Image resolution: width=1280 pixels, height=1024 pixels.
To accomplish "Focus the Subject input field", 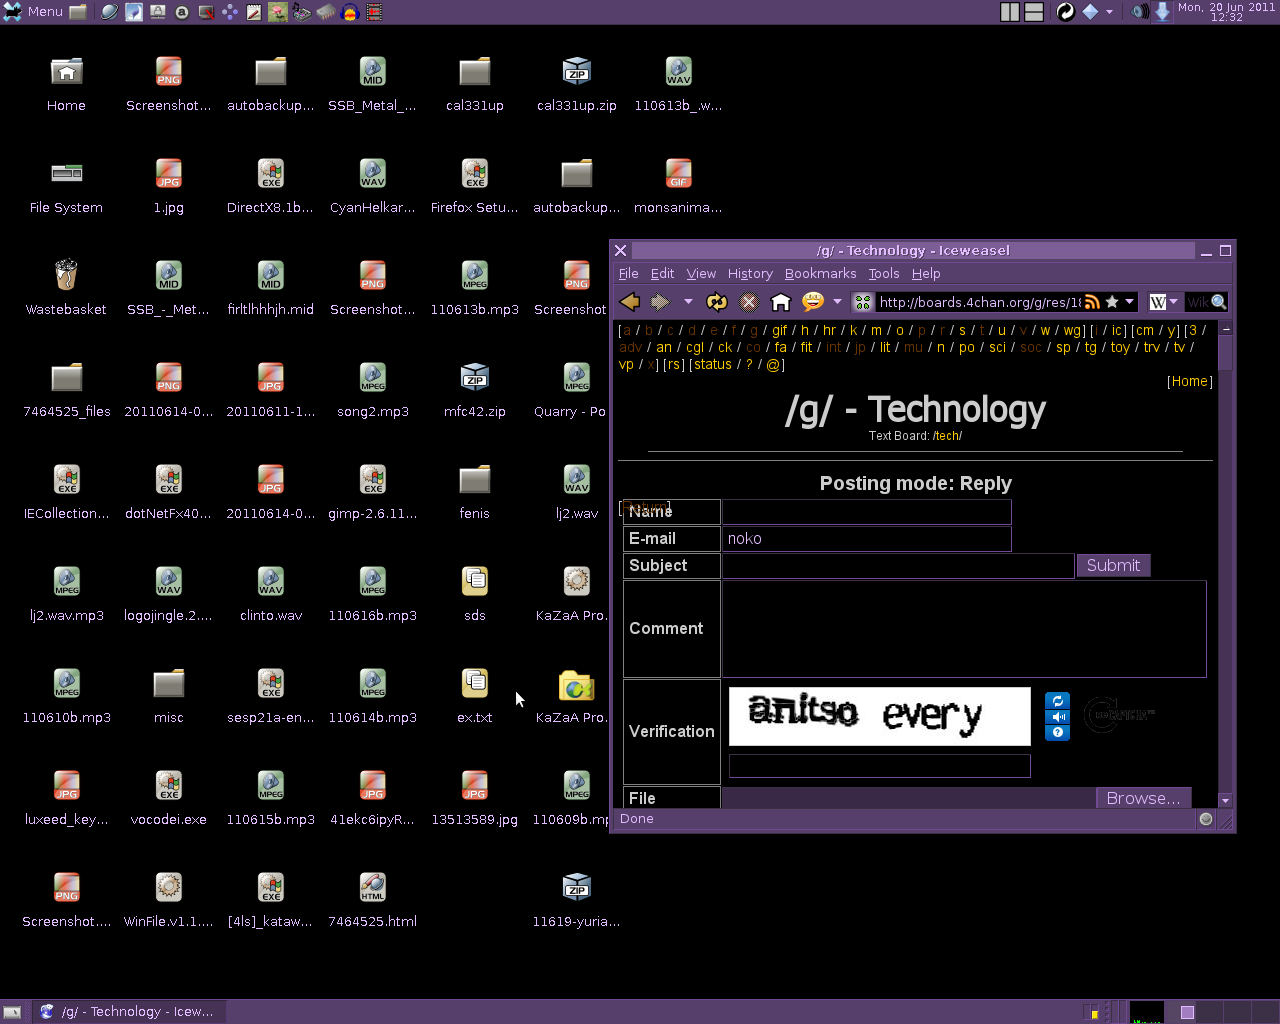I will [898, 566].
